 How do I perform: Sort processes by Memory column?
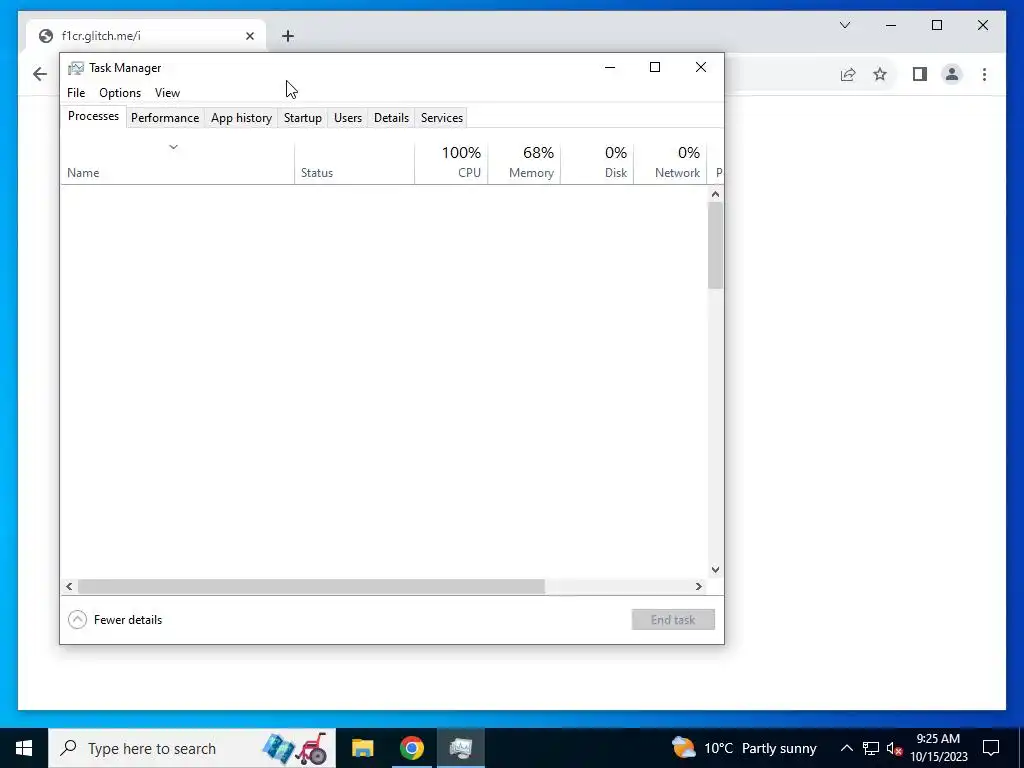524,162
